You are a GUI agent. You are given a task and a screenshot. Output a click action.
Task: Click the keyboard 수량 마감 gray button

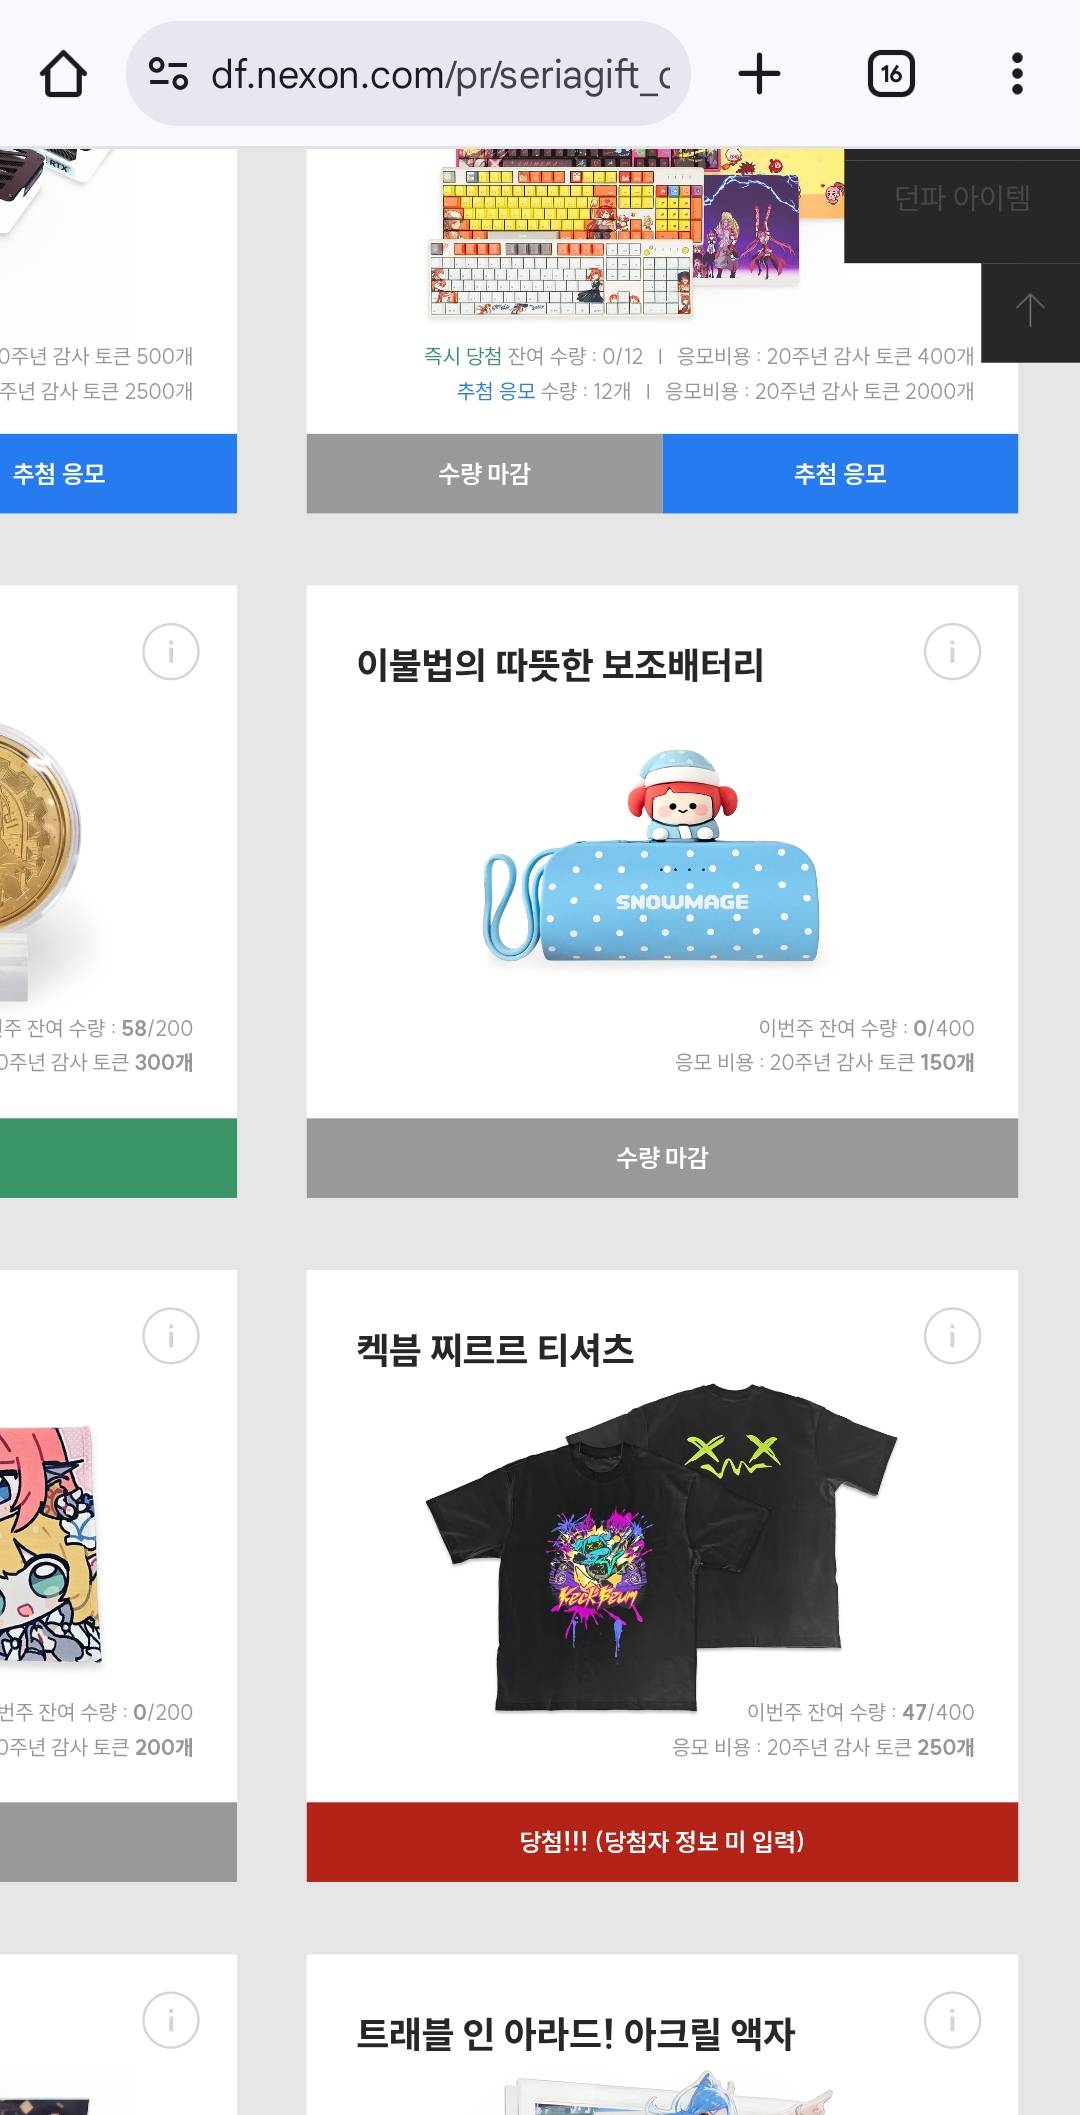(484, 473)
